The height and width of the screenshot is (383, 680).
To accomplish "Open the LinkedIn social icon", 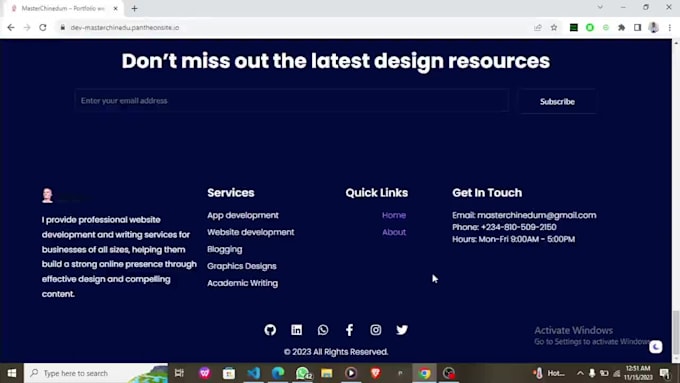I will 297,330.
